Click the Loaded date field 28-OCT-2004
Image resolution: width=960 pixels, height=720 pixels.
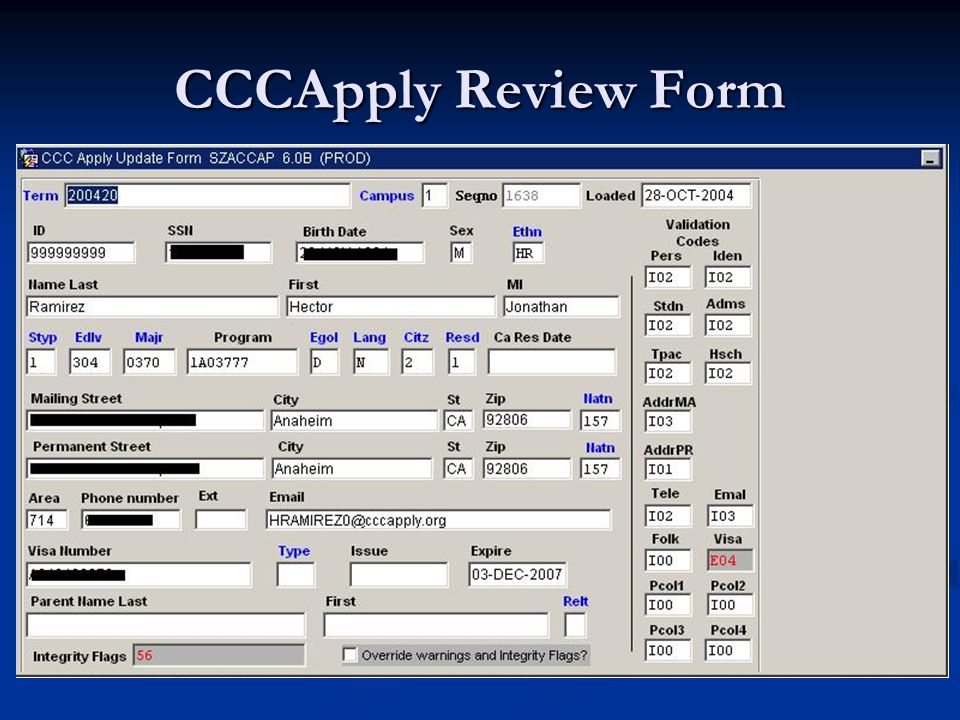pos(696,196)
